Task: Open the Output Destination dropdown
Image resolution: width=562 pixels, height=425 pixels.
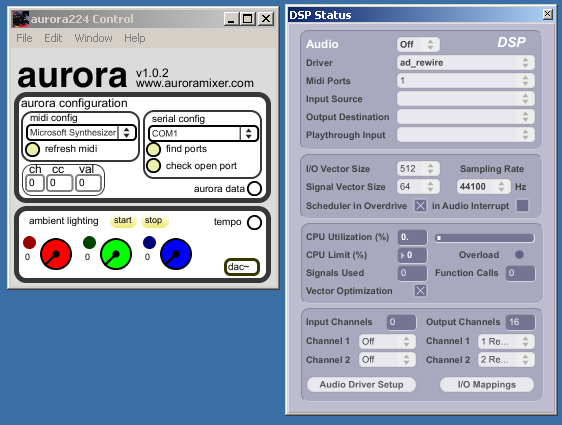Action: (x=466, y=117)
